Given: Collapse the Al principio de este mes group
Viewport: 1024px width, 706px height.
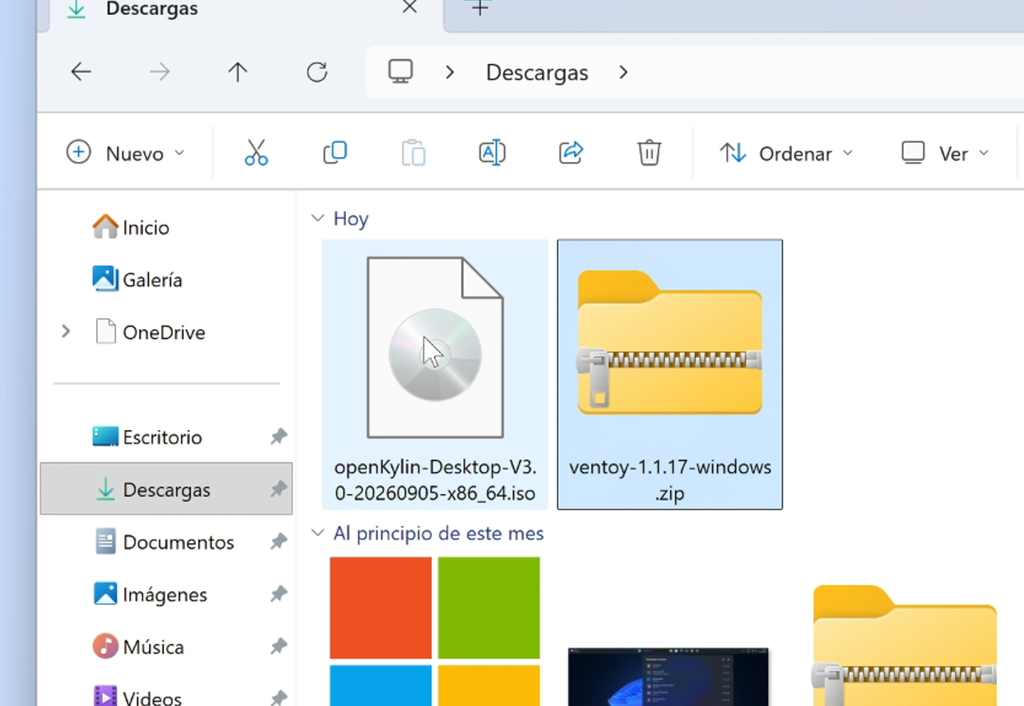Looking at the screenshot, I should click(x=317, y=532).
